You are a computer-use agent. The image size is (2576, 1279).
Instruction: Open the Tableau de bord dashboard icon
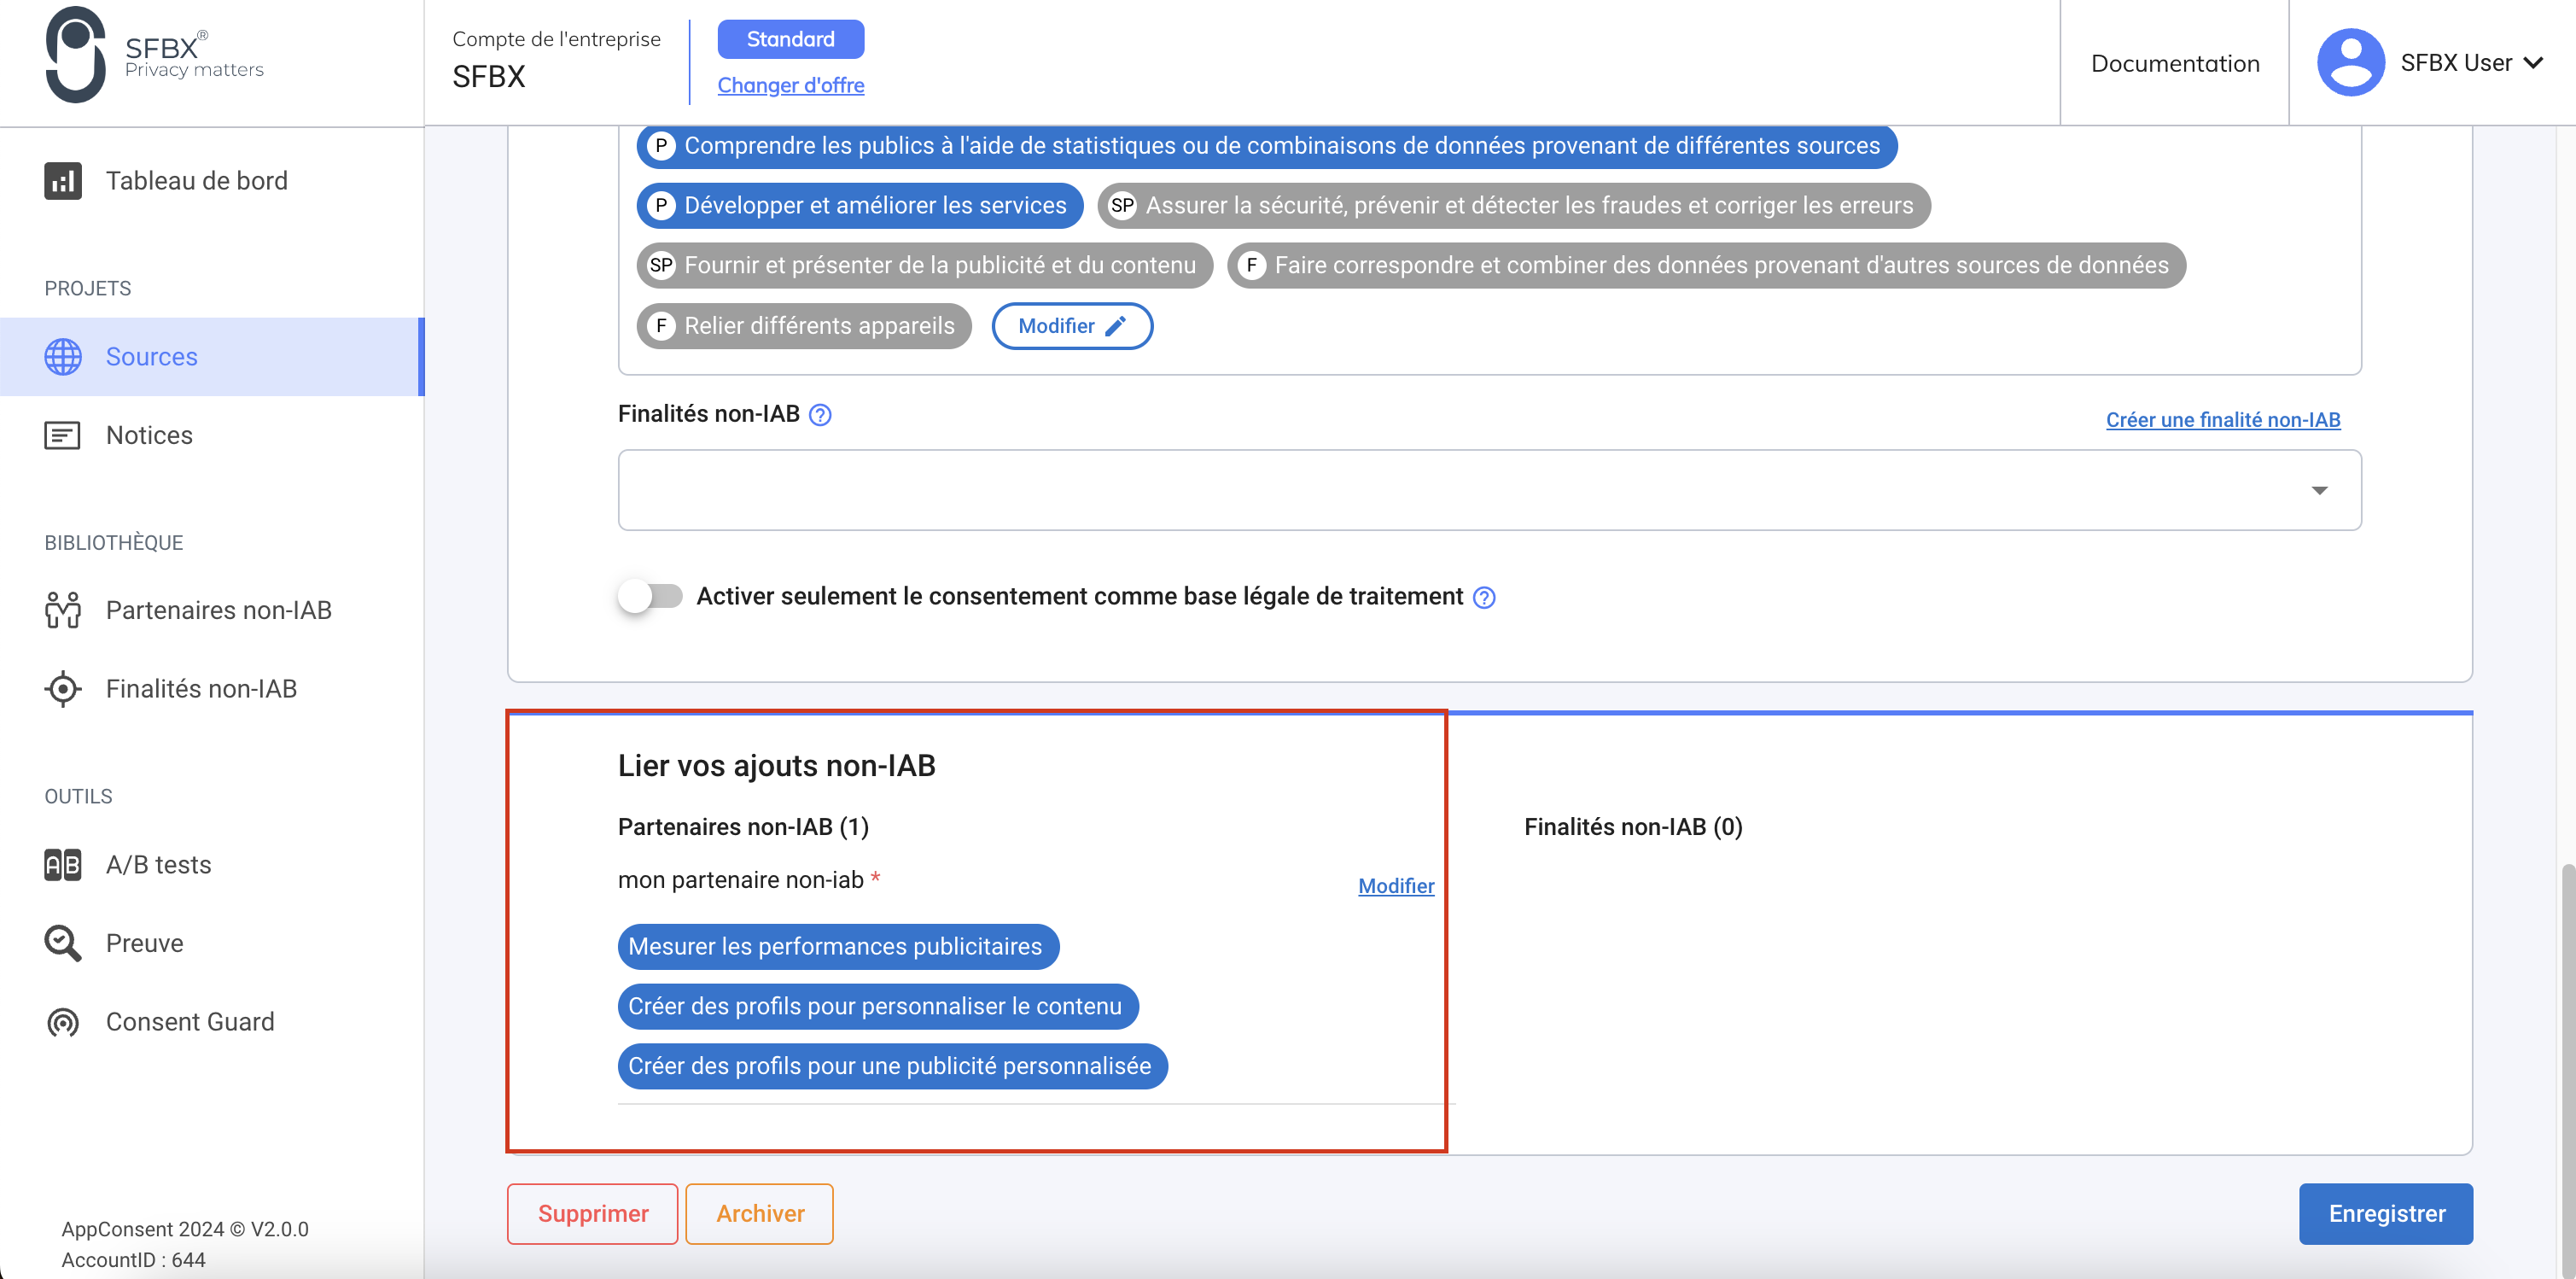pos(63,181)
